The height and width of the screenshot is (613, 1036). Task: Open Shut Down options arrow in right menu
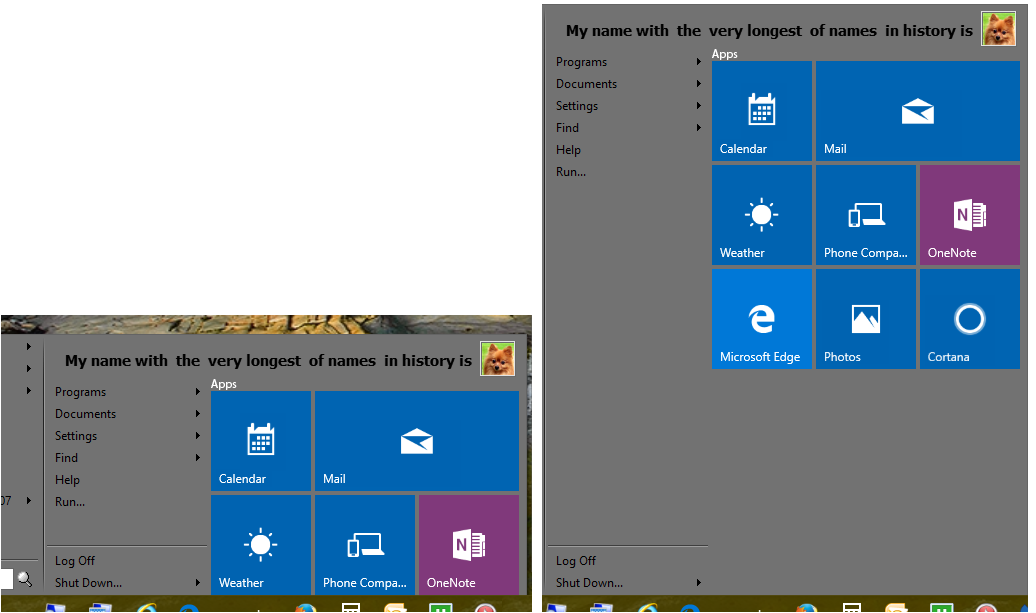698,583
